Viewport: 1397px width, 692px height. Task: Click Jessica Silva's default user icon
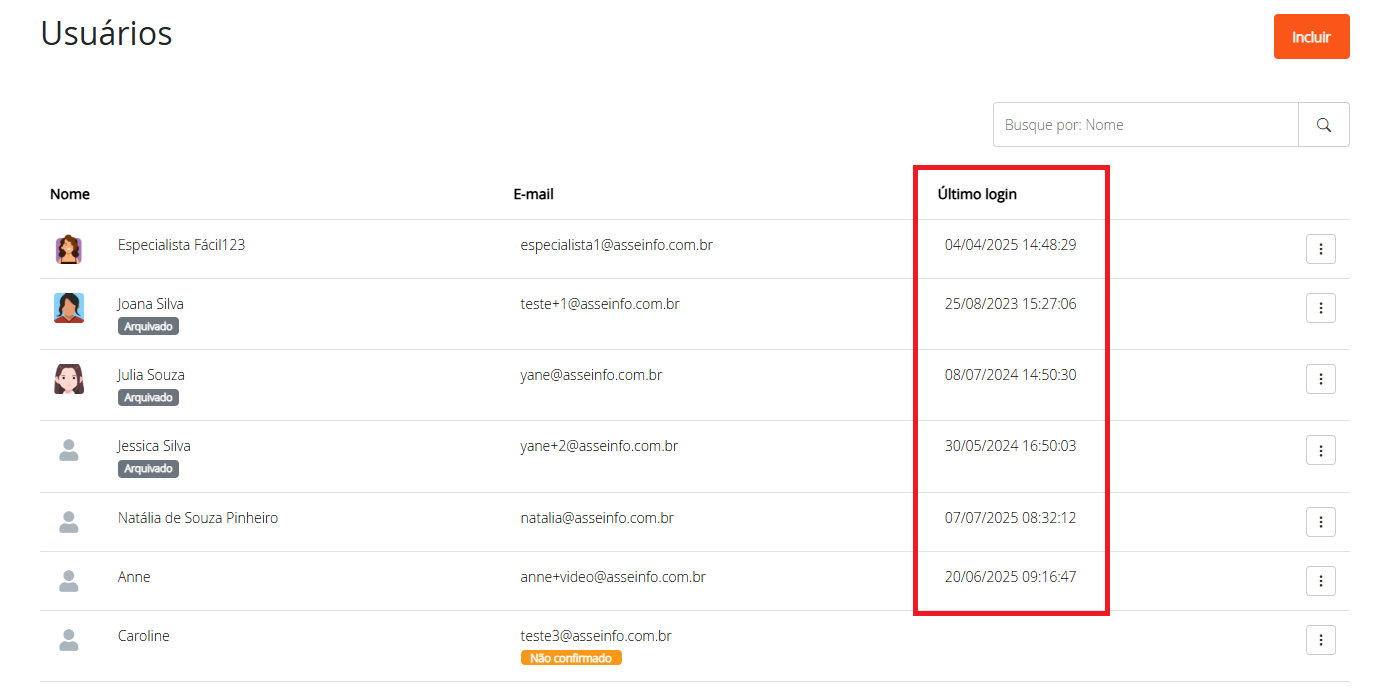click(x=69, y=451)
